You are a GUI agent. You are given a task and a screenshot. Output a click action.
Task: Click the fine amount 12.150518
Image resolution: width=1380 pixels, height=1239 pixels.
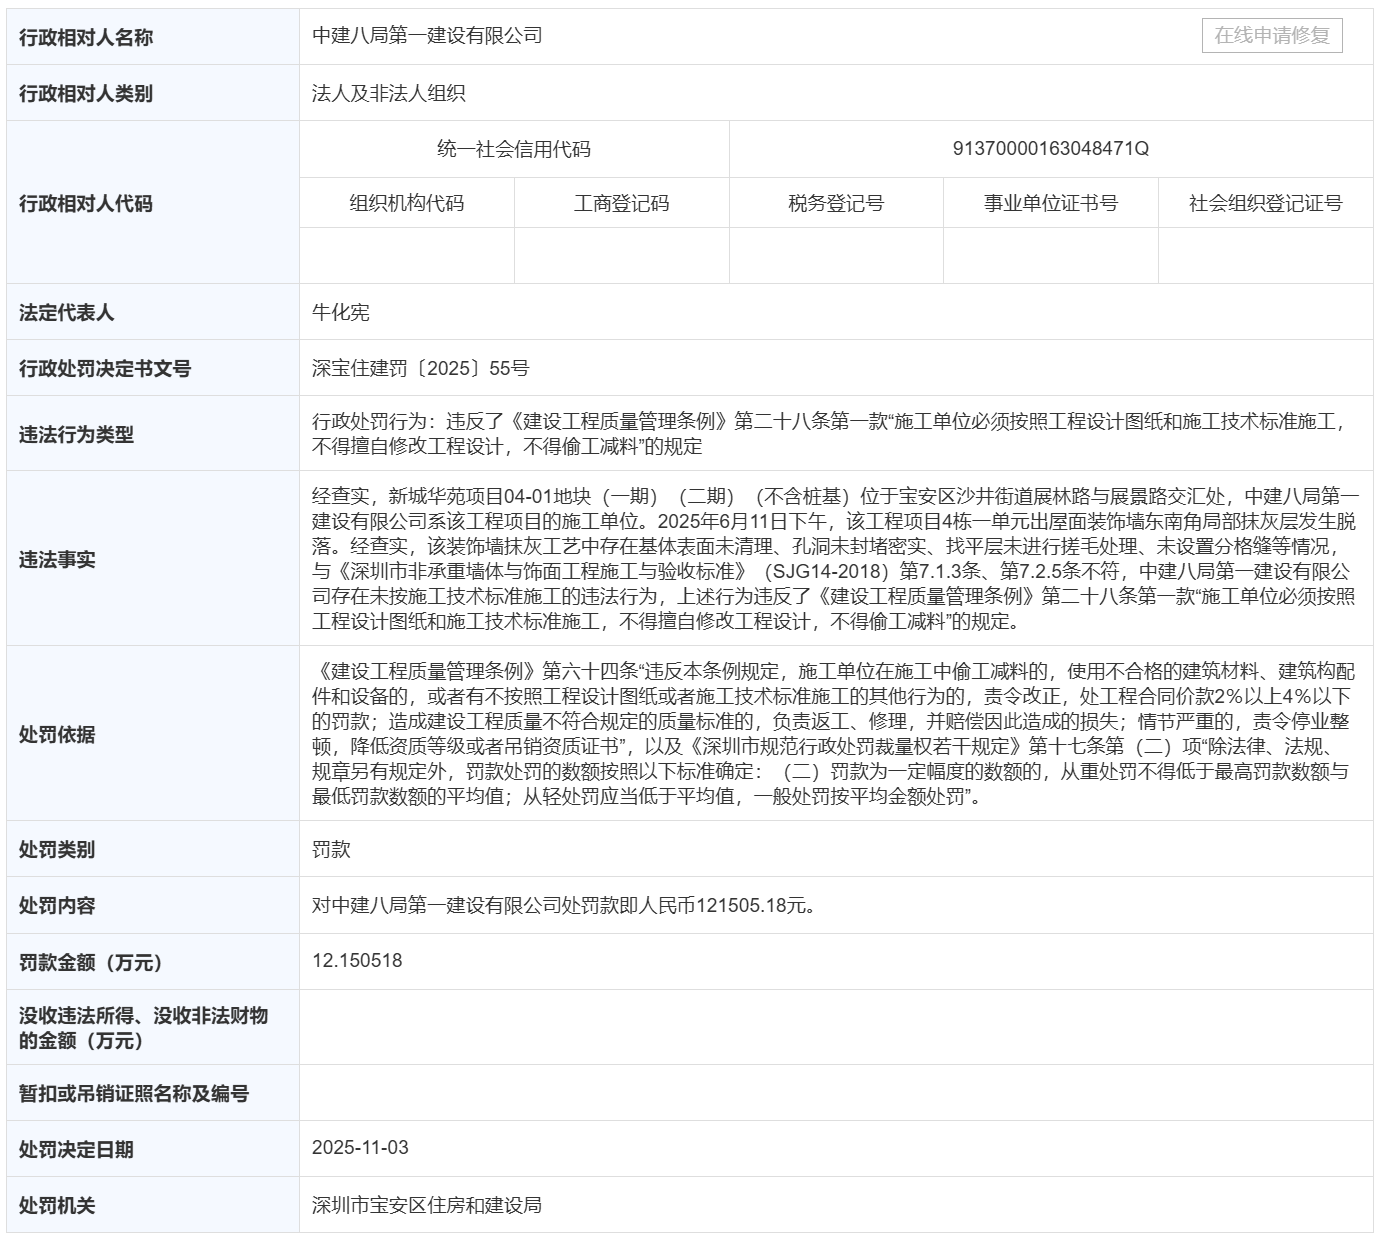point(357,961)
